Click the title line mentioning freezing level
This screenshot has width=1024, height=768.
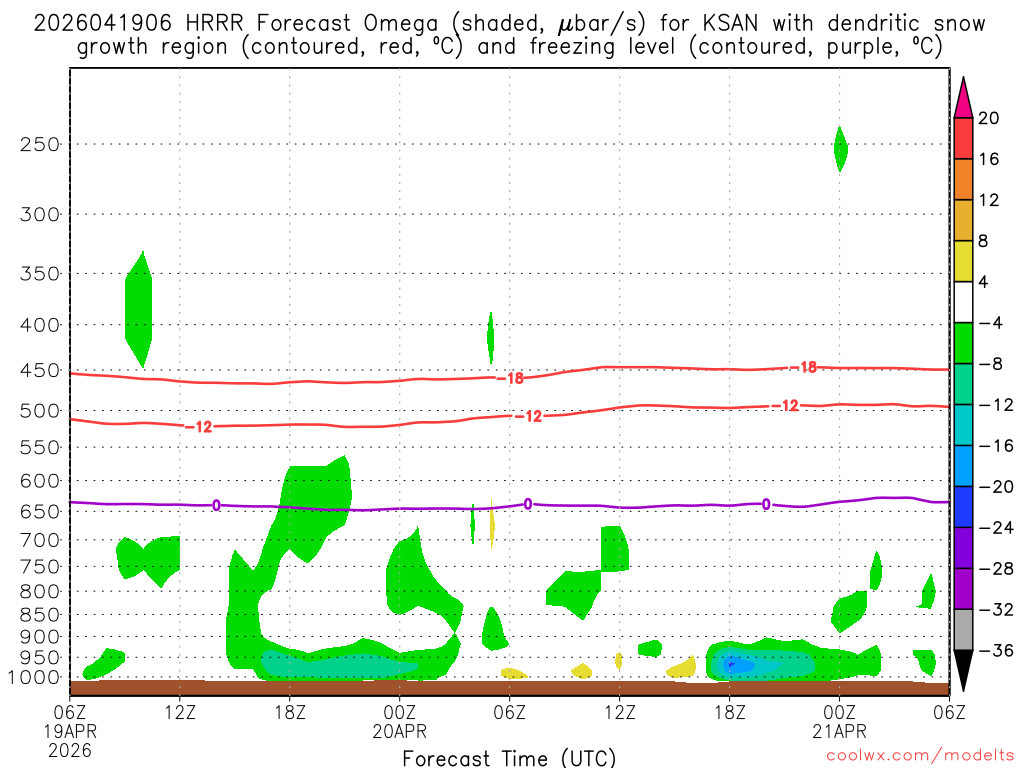(509, 46)
